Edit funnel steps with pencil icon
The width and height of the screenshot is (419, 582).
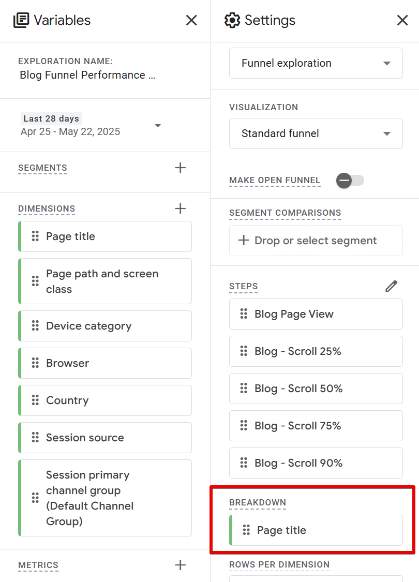pos(391,286)
